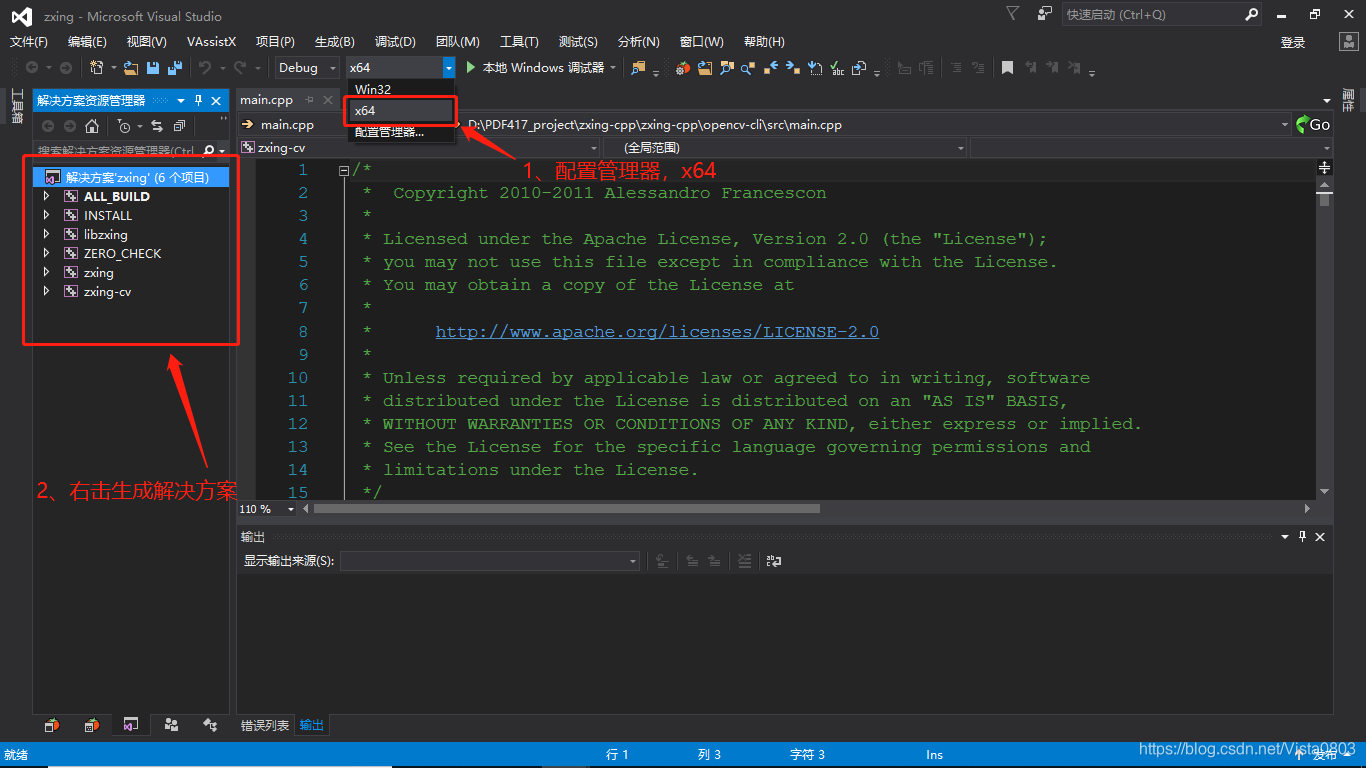Click the Save All icon in toolbar
Screen dimensions: 1366x768
(175, 68)
